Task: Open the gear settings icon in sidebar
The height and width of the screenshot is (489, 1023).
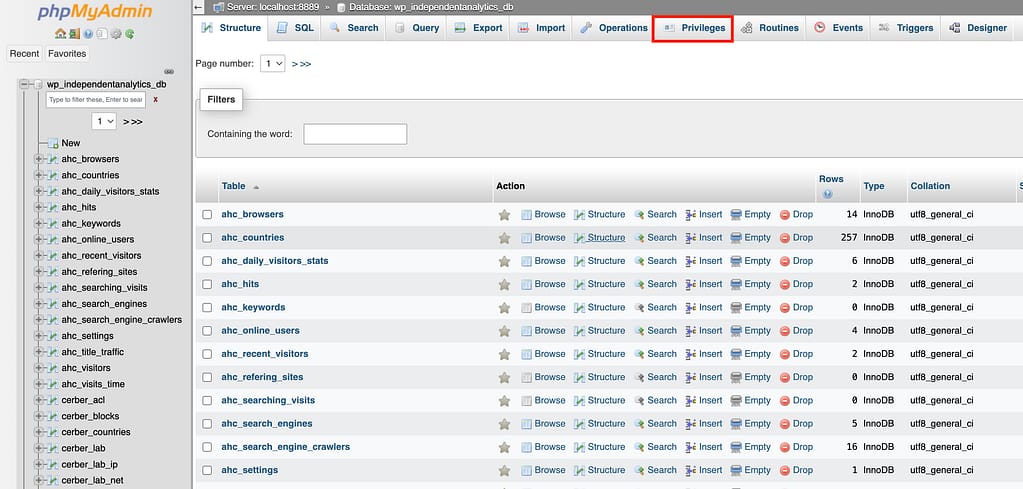Action: (x=116, y=34)
